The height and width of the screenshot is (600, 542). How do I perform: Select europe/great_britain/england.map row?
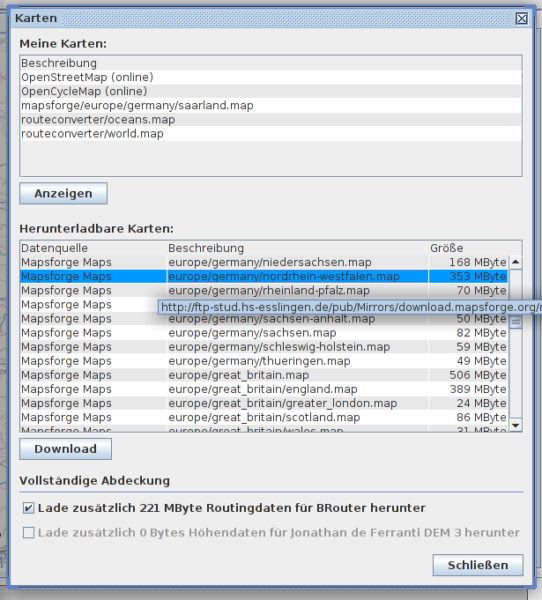tap(264, 389)
